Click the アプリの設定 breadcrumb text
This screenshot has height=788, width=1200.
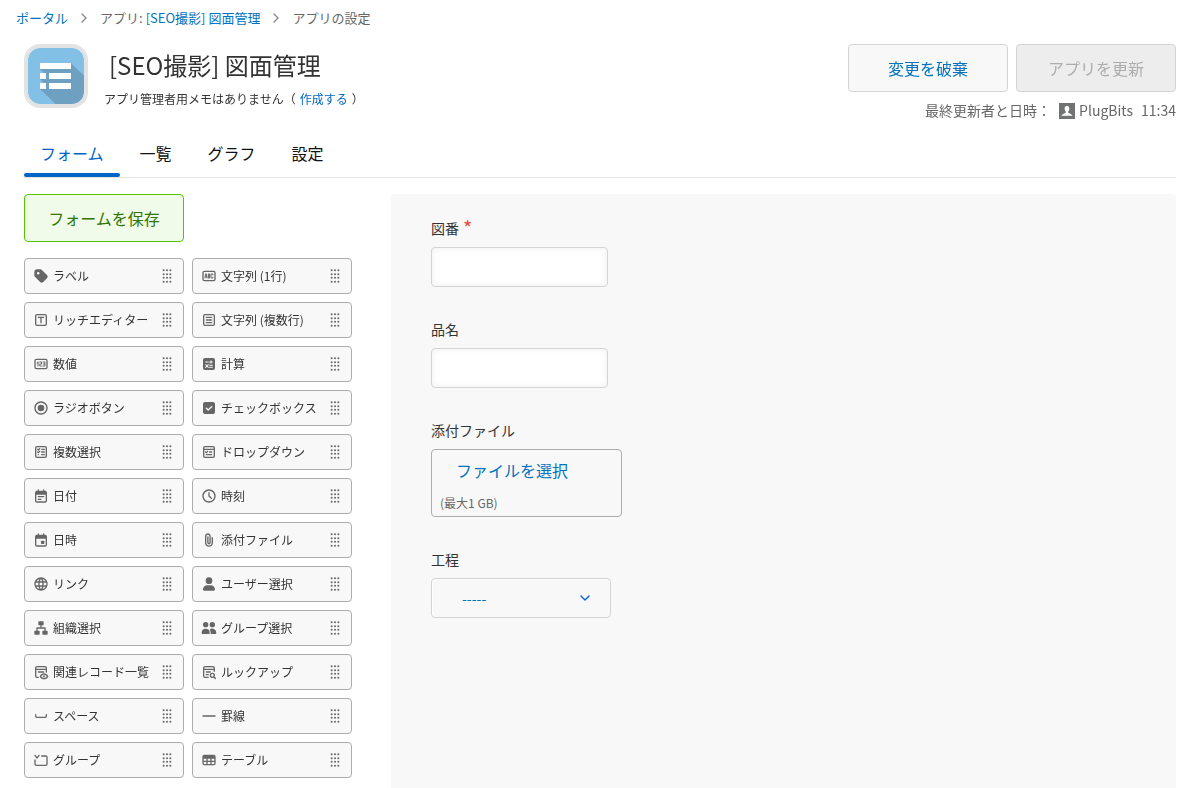click(x=331, y=18)
